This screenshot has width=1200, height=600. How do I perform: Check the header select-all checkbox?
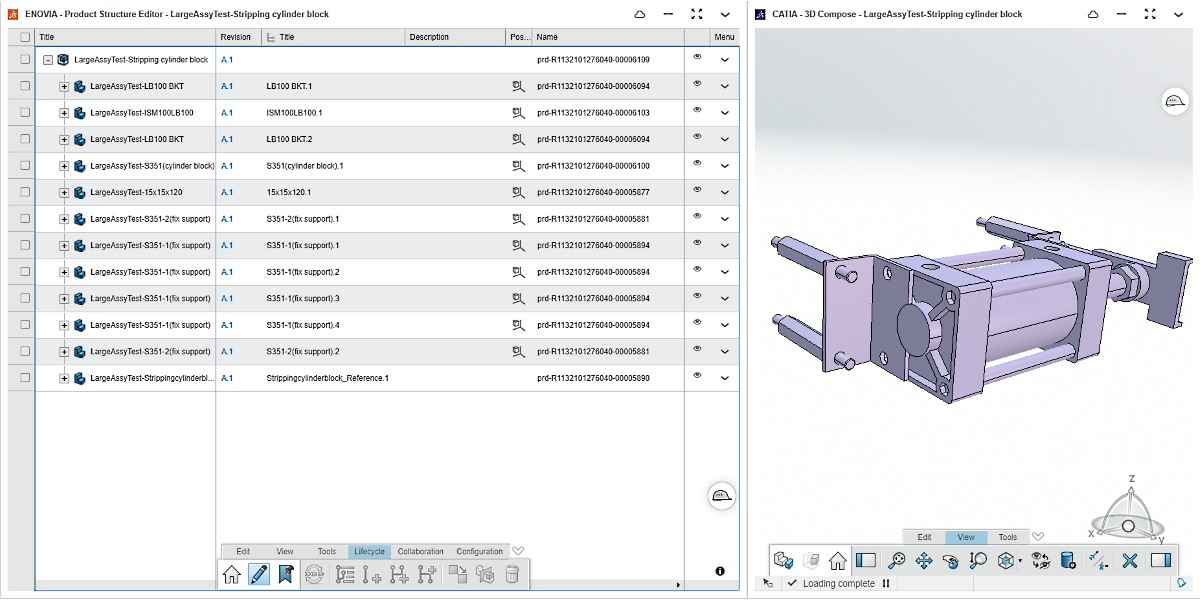click(x=25, y=37)
